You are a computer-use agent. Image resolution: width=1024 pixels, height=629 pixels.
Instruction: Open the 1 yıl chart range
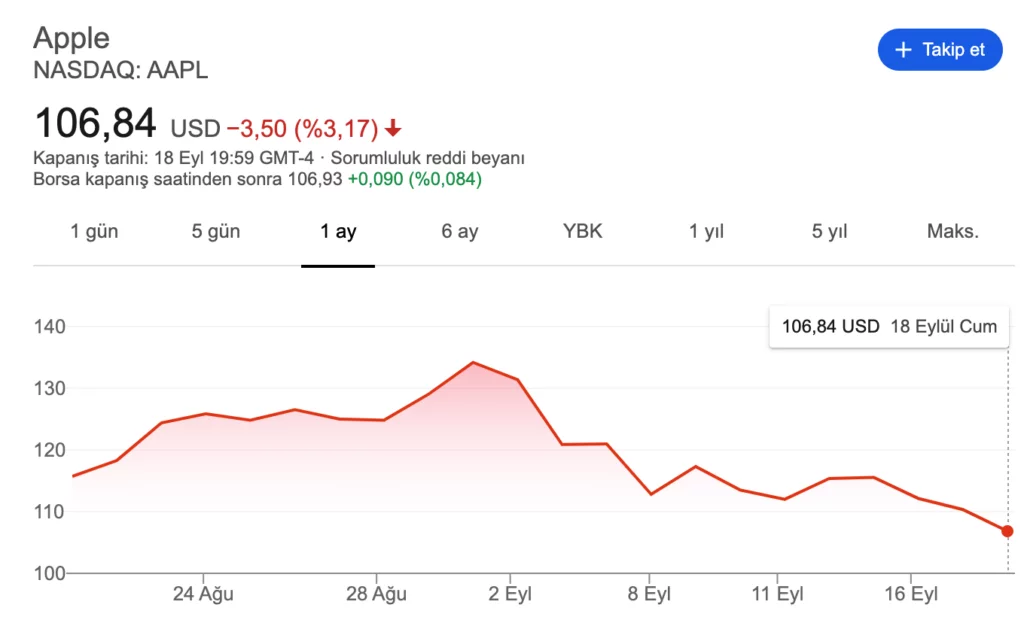[707, 231]
